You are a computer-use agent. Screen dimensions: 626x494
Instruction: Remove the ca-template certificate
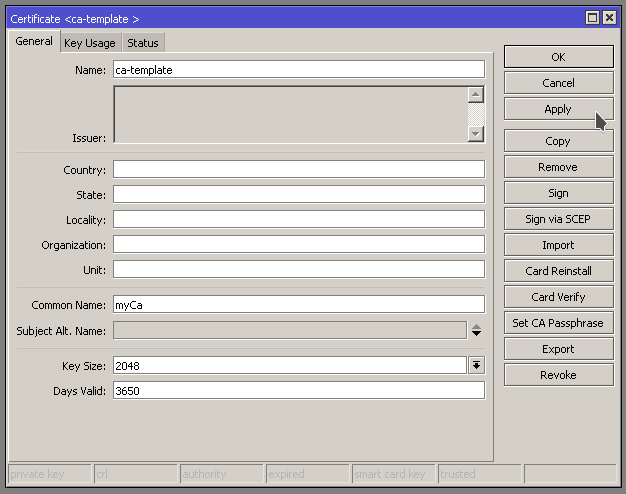click(558, 167)
